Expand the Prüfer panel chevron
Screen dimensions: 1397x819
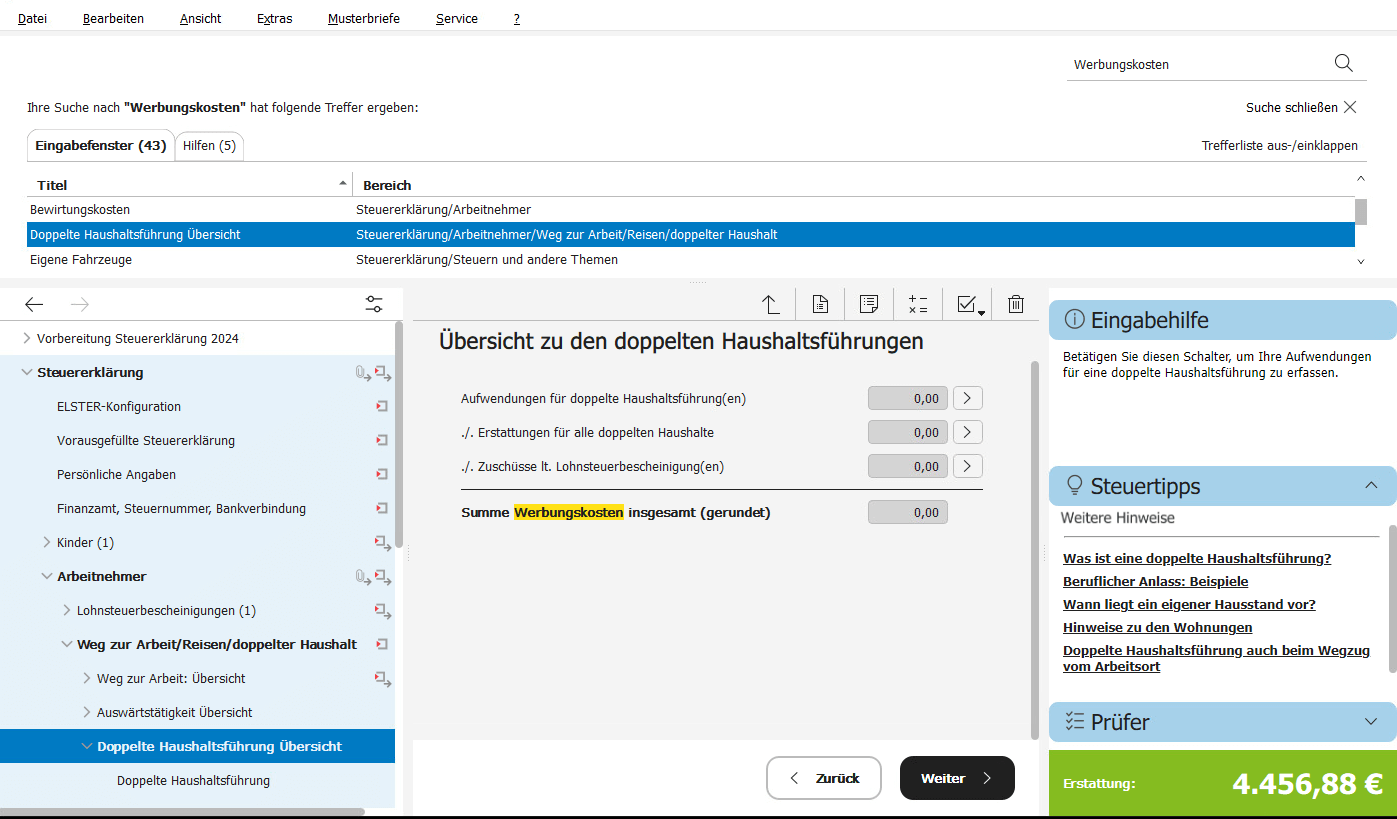(1371, 721)
